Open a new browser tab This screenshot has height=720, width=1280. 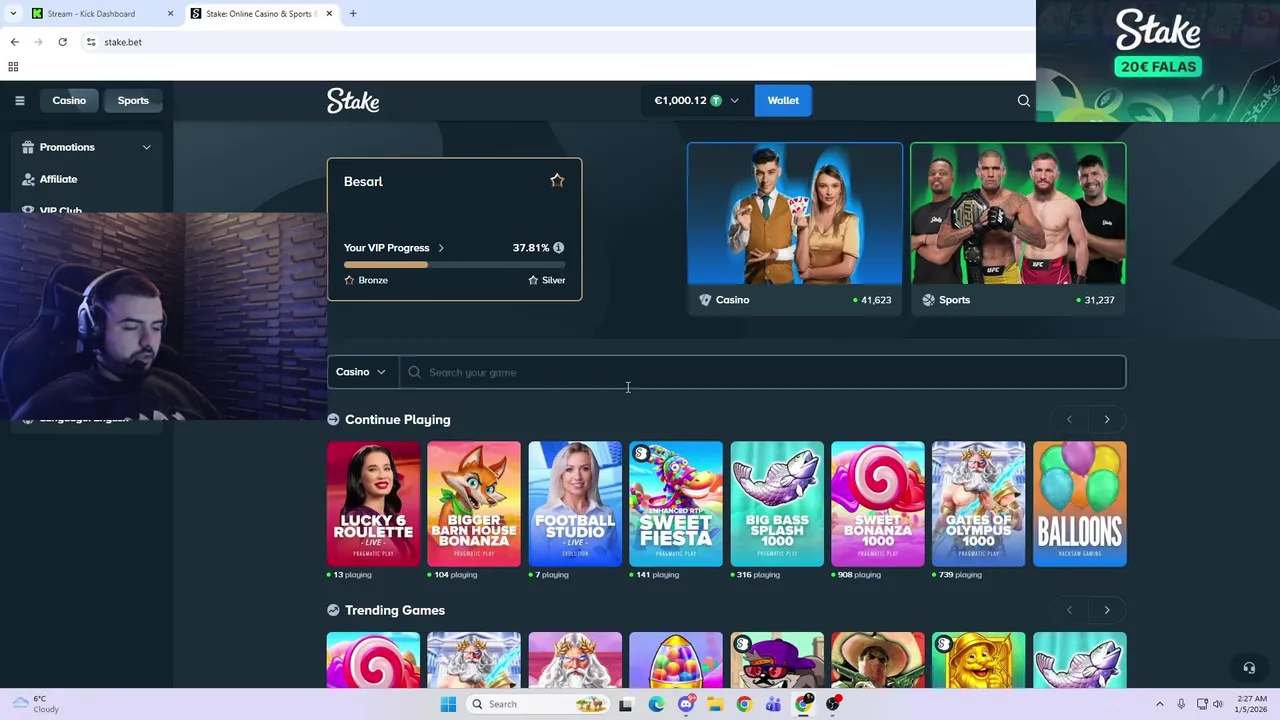[x=353, y=13]
